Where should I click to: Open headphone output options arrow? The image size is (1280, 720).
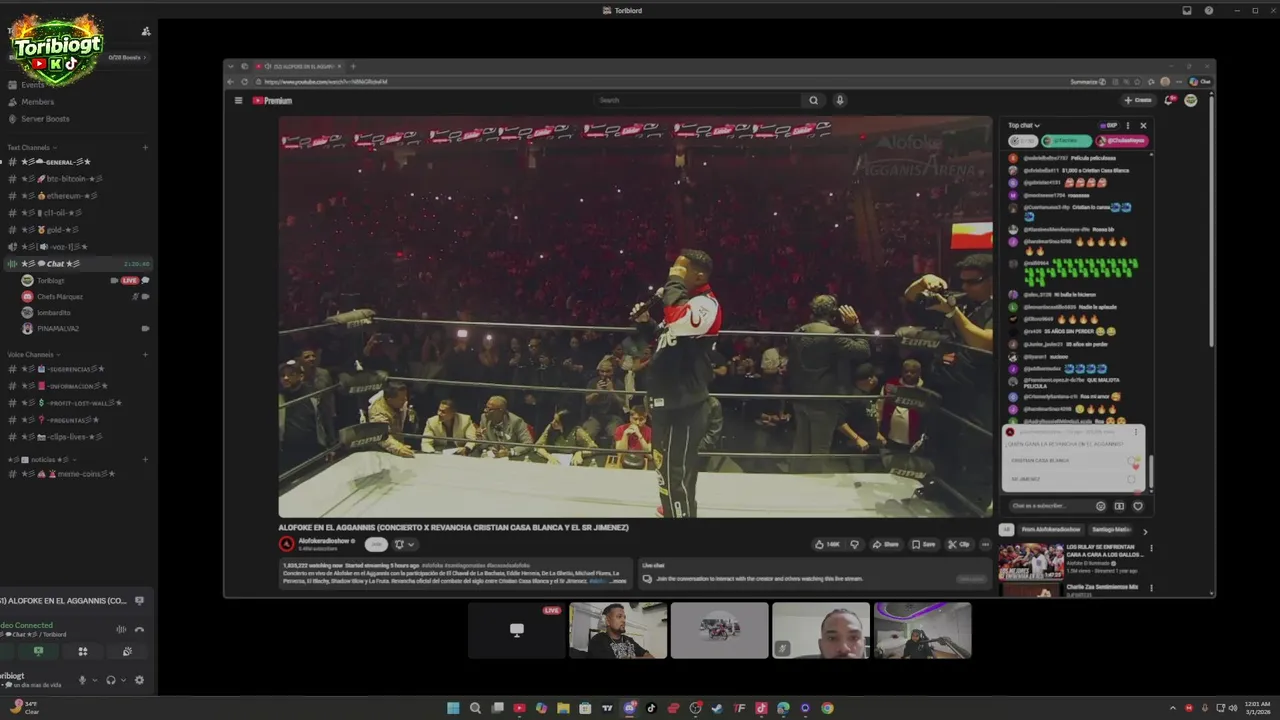(123, 680)
